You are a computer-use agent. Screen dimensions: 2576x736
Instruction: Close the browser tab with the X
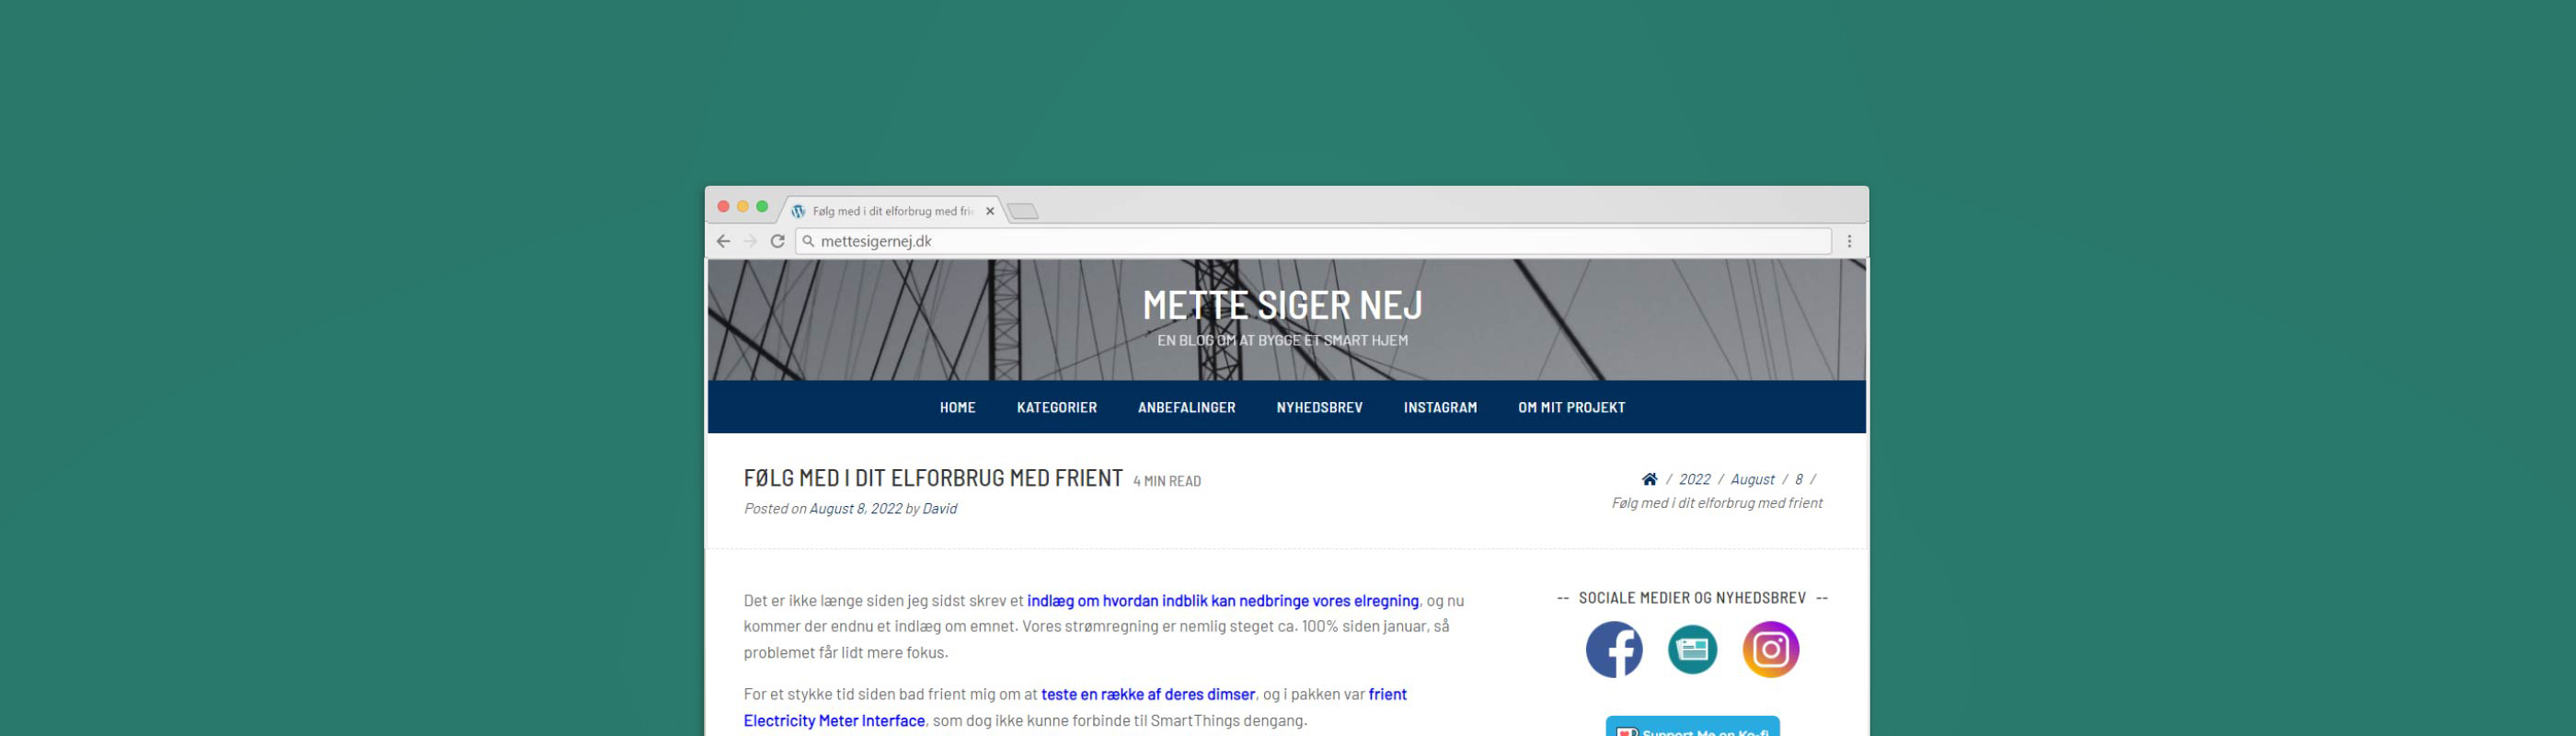[x=990, y=211]
